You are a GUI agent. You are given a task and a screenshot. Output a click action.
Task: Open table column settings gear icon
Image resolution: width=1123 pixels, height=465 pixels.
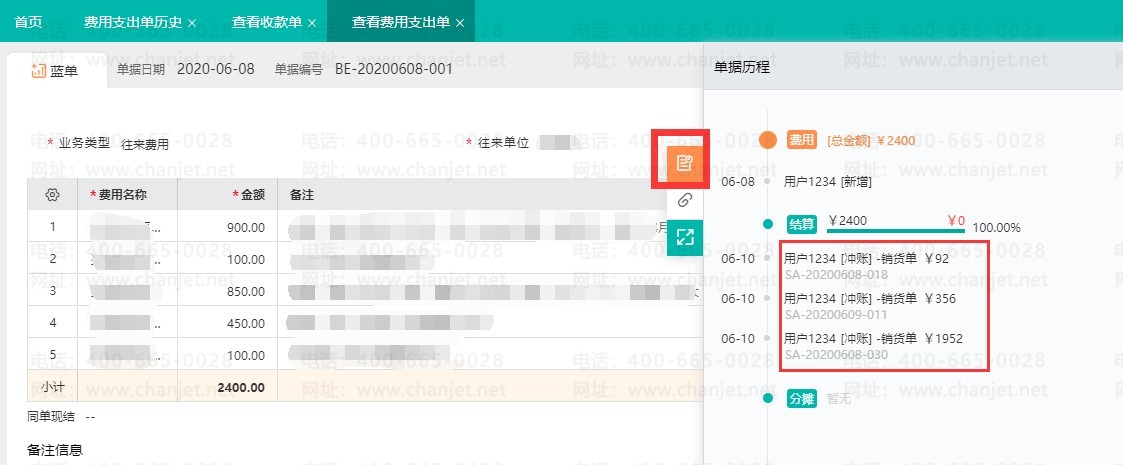[53, 194]
